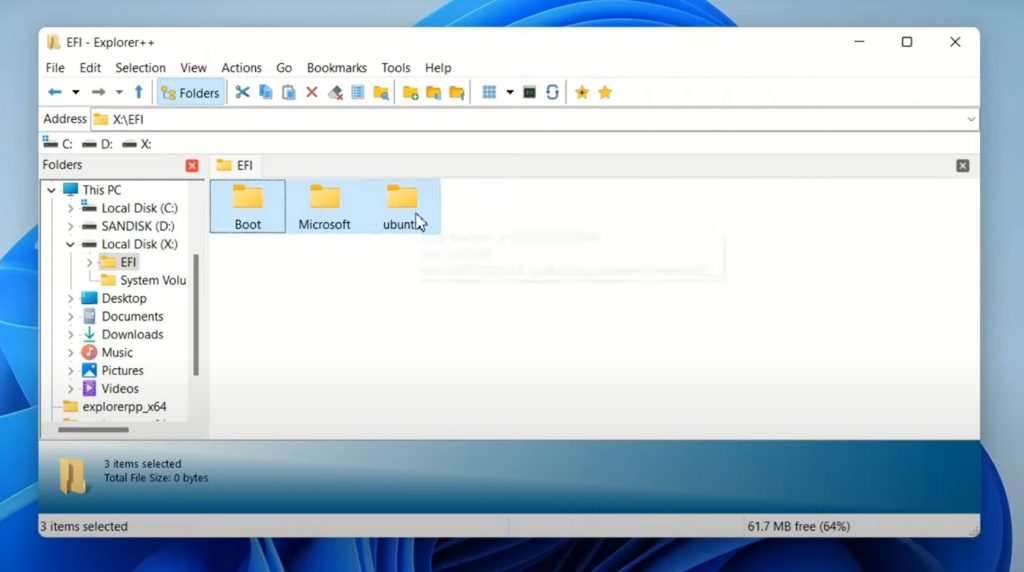Expand the Music tree node
Image resolution: width=1024 pixels, height=572 pixels.
click(70, 353)
